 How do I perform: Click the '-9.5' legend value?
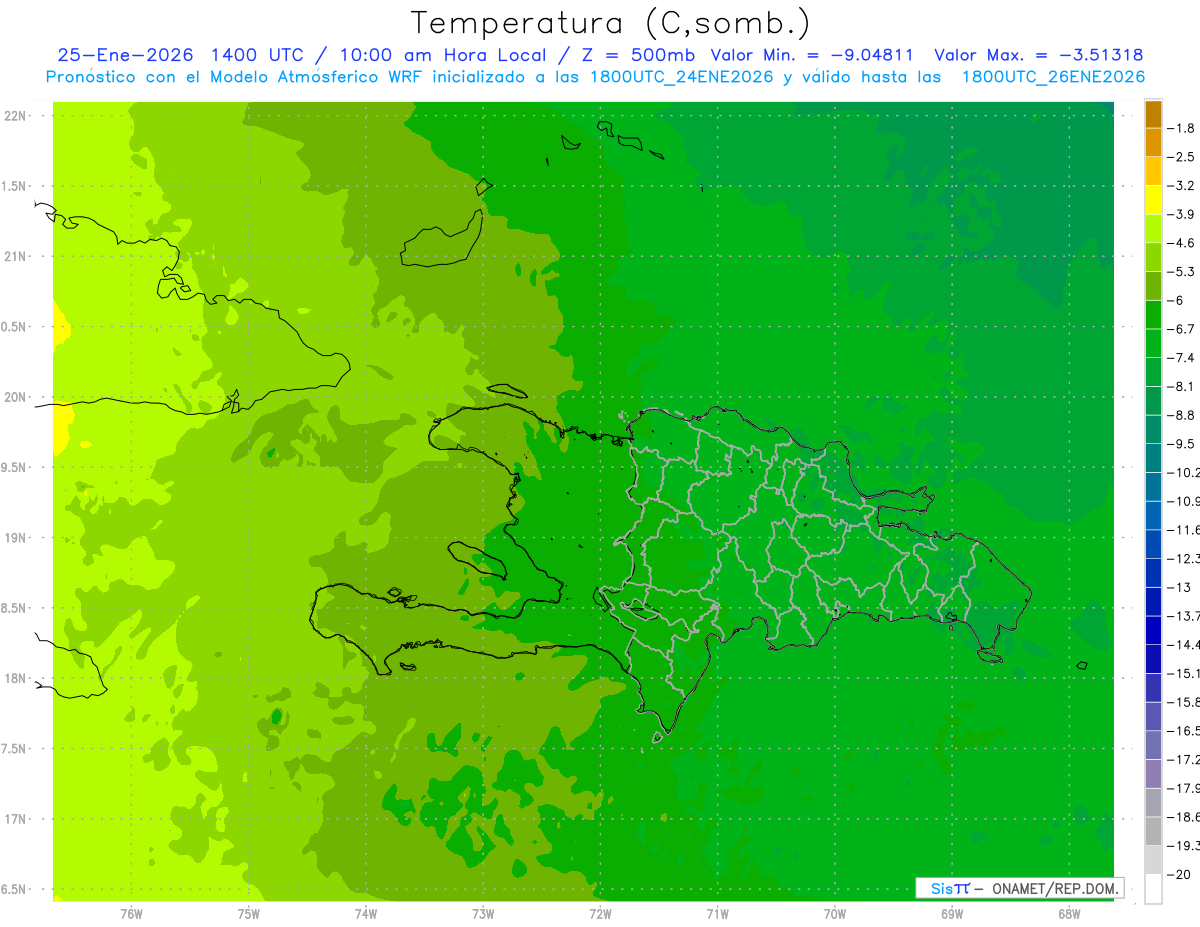pos(1181,444)
